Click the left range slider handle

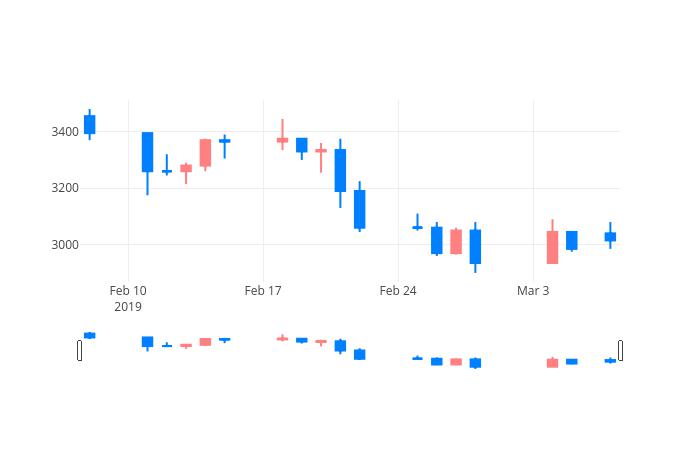(x=79, y=350)
